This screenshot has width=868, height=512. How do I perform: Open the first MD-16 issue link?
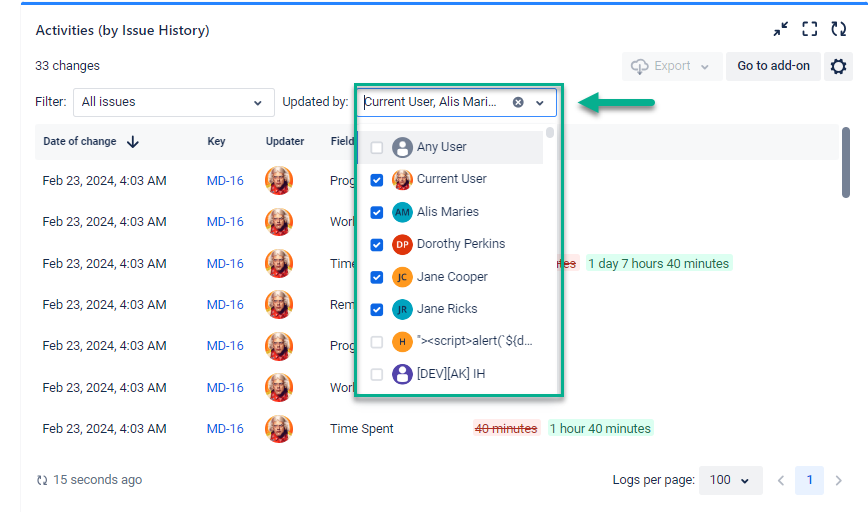click(x=225, y=181)
